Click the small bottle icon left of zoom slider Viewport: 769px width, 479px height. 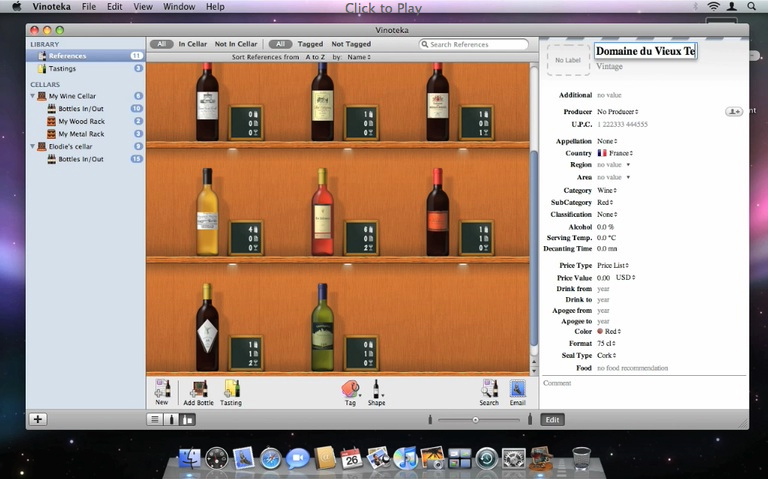[430, 420]
